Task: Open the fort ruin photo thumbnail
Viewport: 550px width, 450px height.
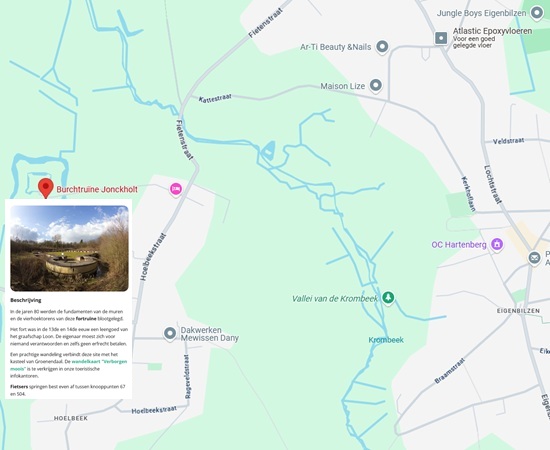Action: (x=69, y=248)
